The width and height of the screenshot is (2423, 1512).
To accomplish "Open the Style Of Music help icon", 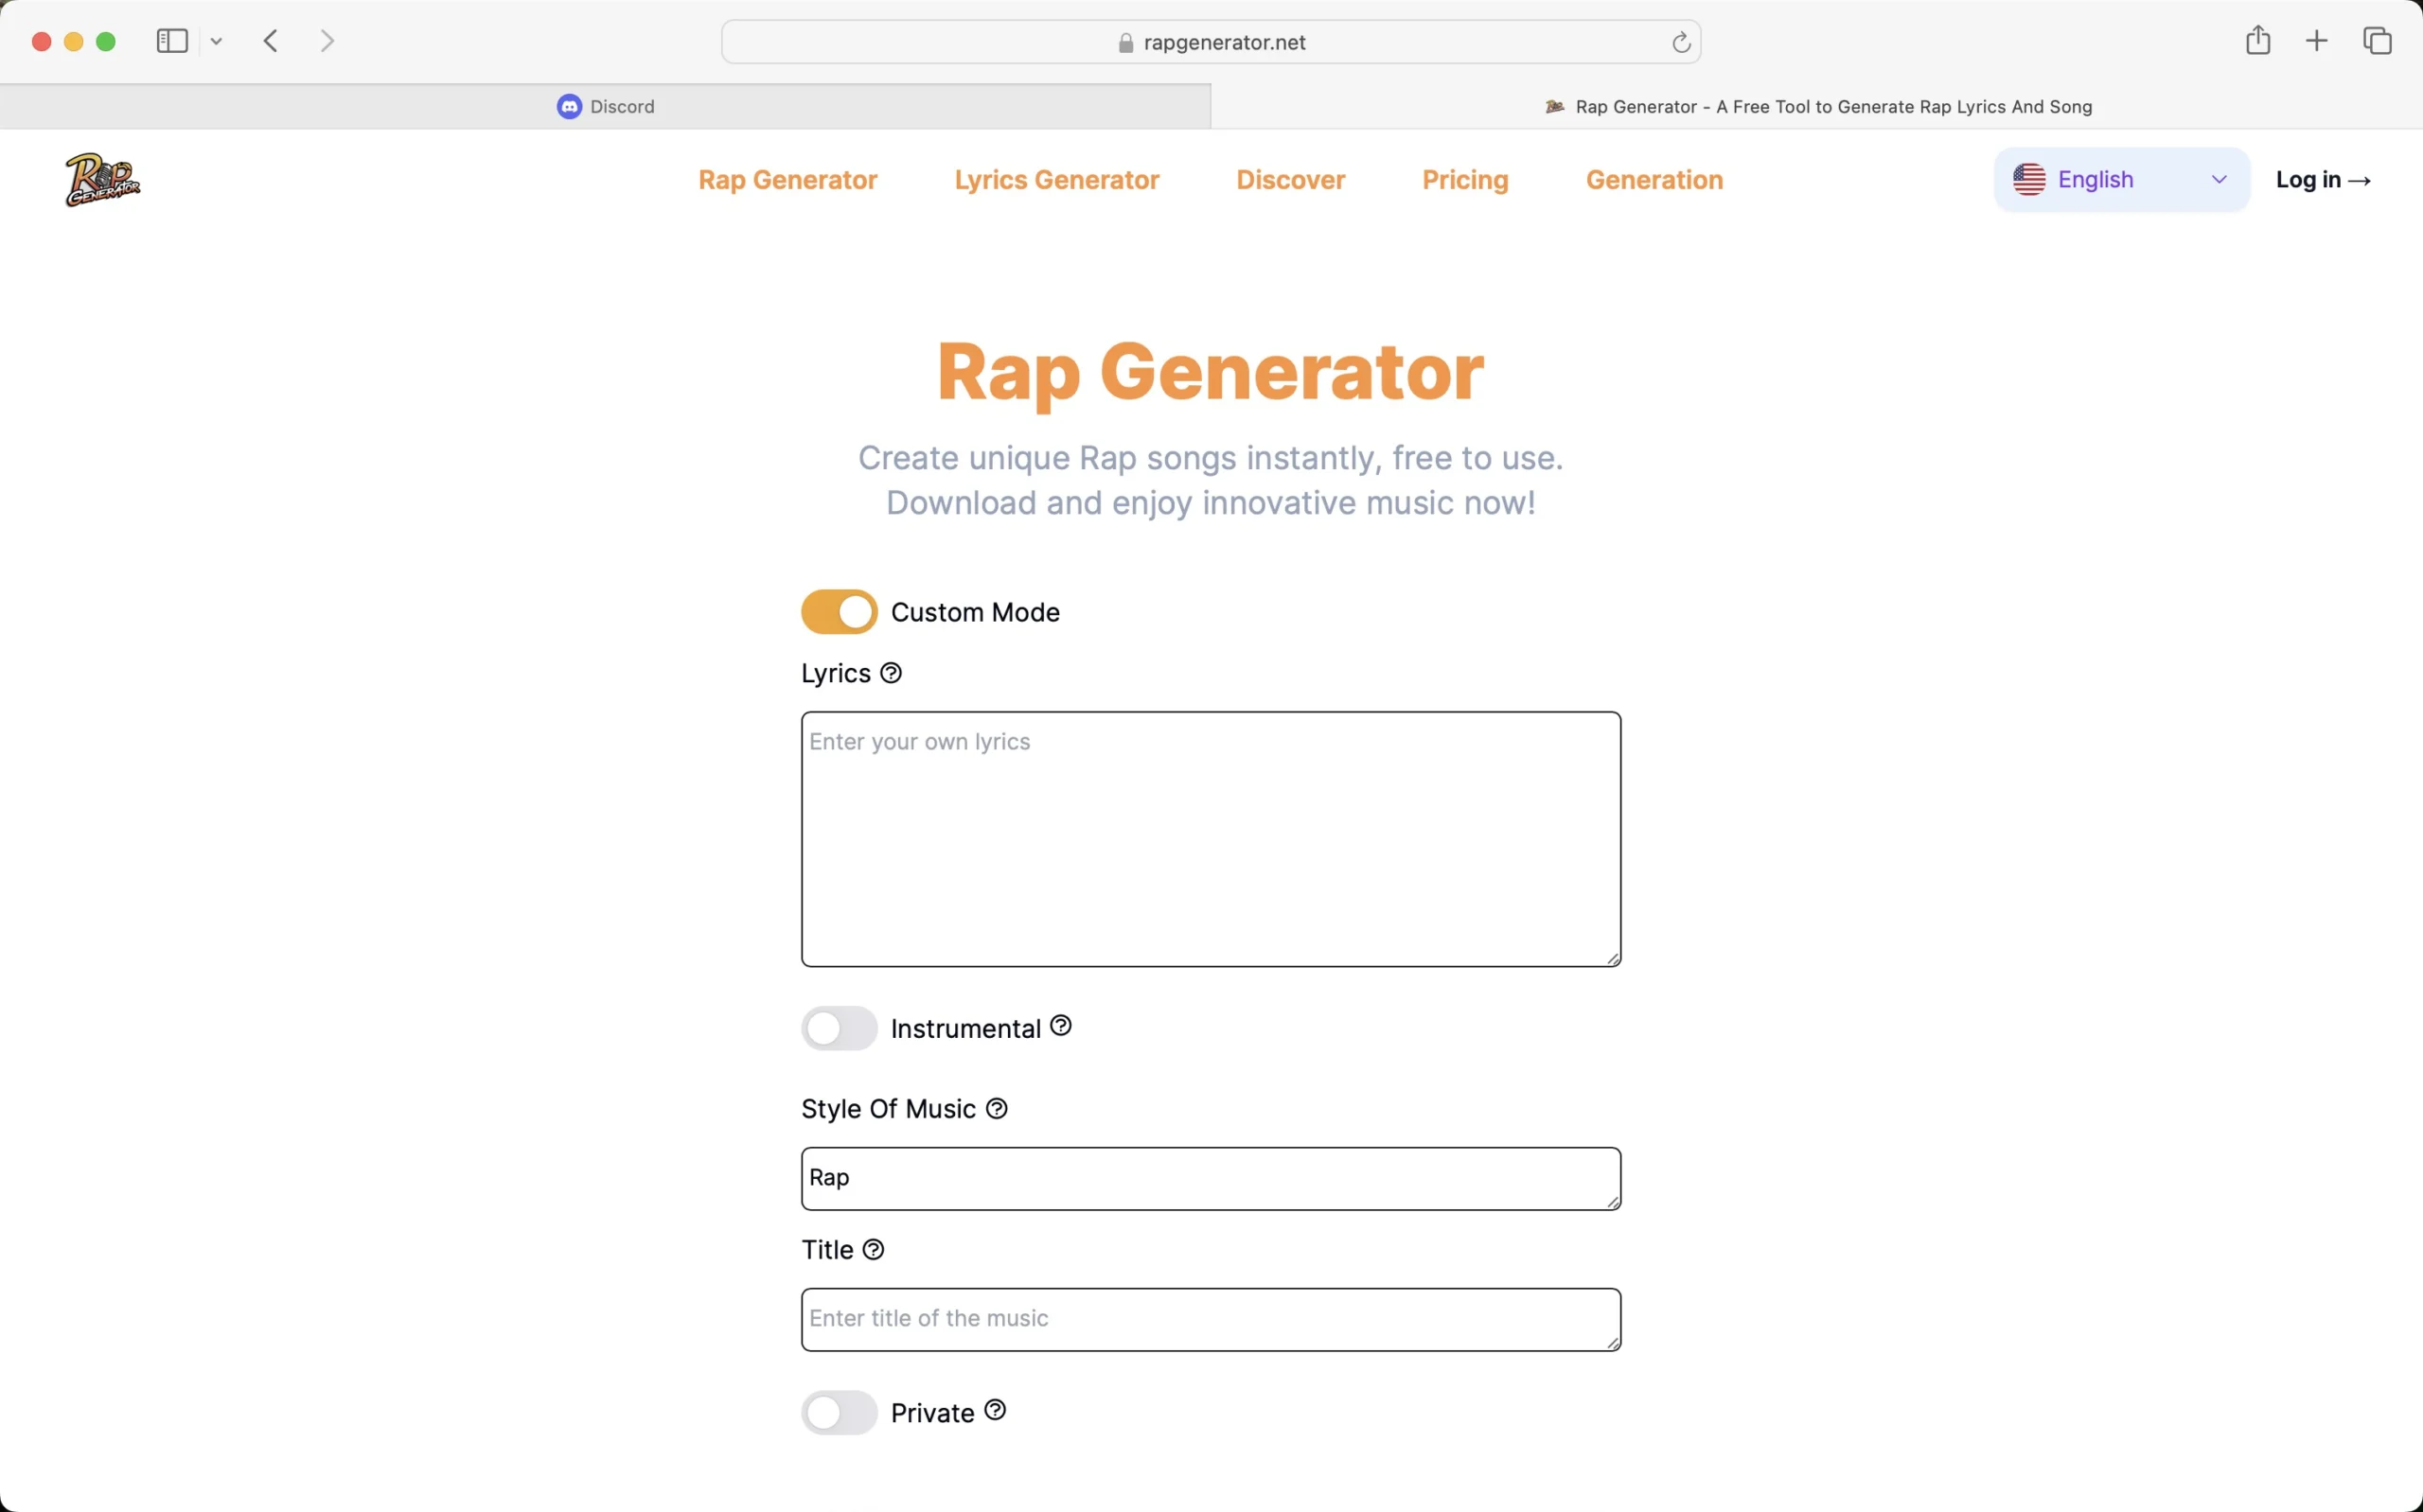I will coord(997,1108).
